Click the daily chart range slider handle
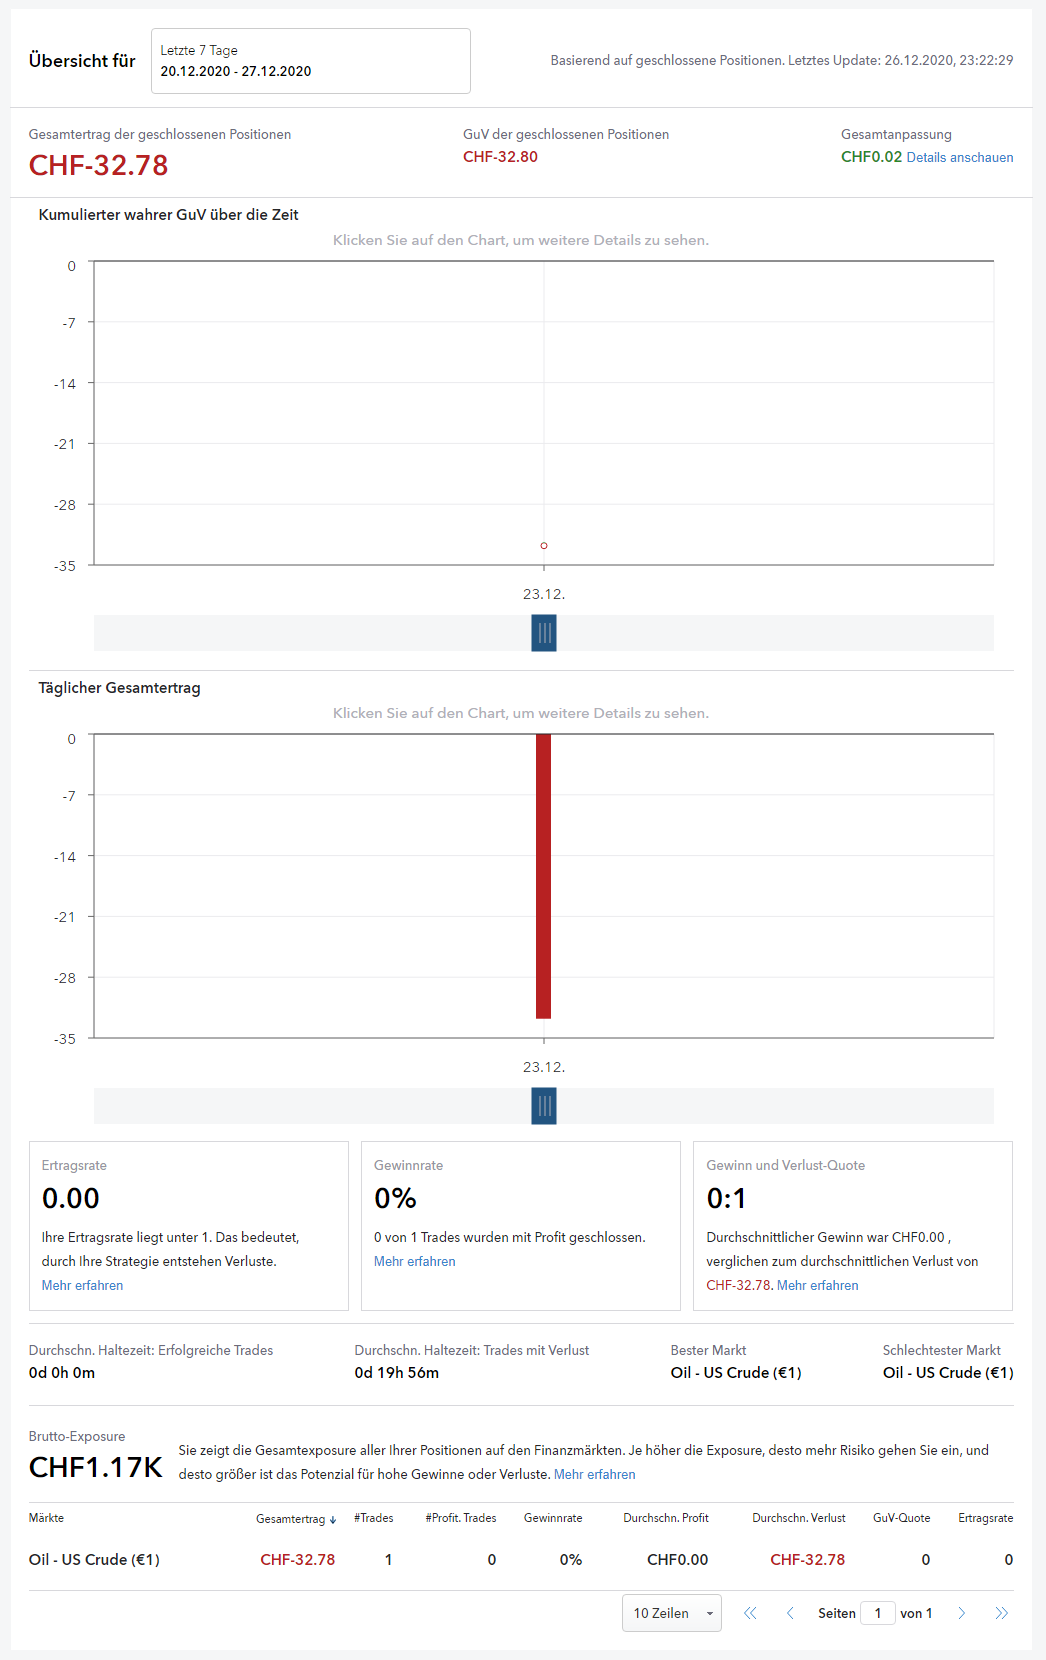Screen dimensions: 1046x1660 [x=544, y=1106]
